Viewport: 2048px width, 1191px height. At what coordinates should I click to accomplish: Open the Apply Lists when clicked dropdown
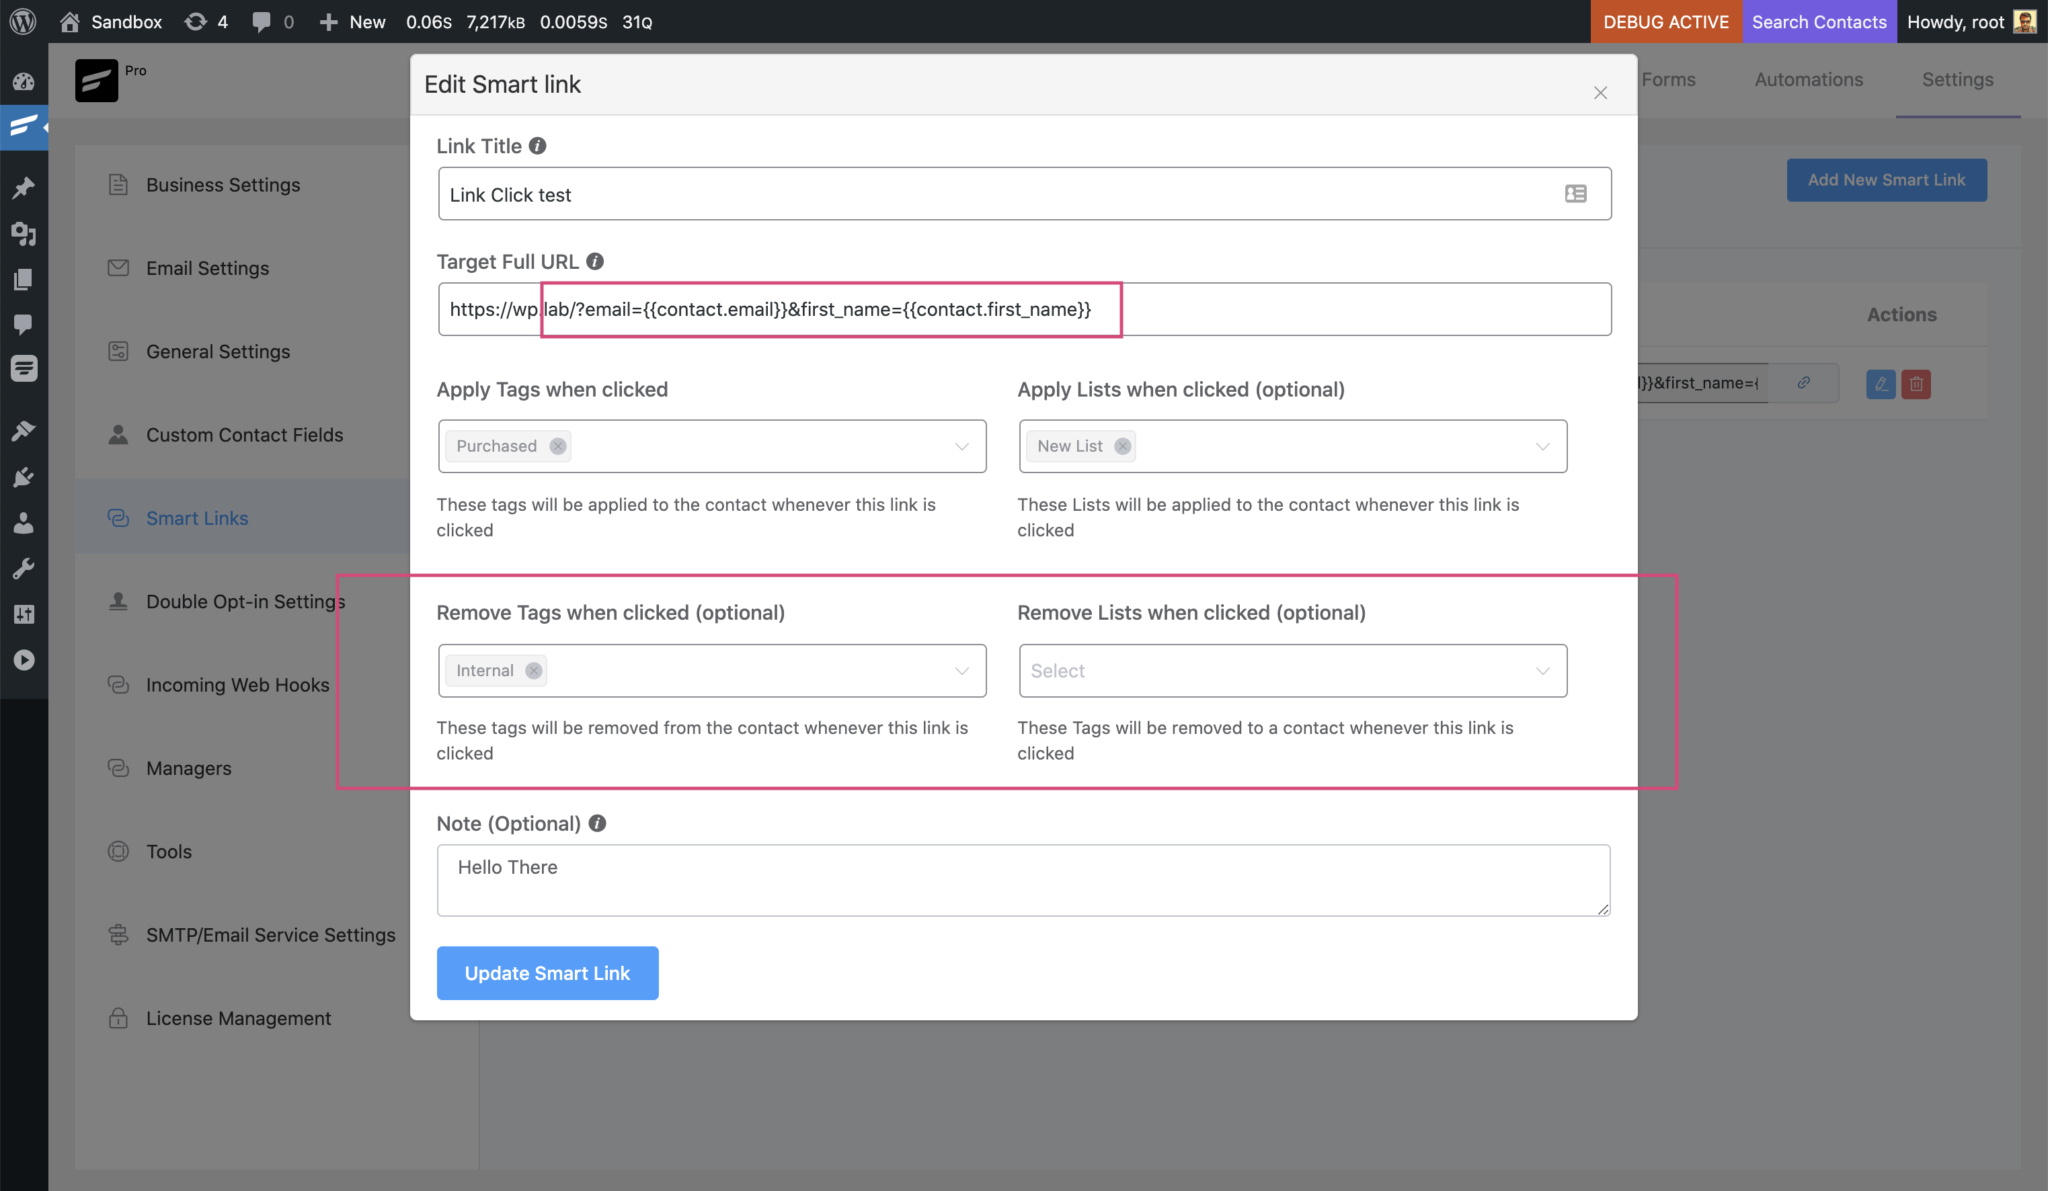1543,446
